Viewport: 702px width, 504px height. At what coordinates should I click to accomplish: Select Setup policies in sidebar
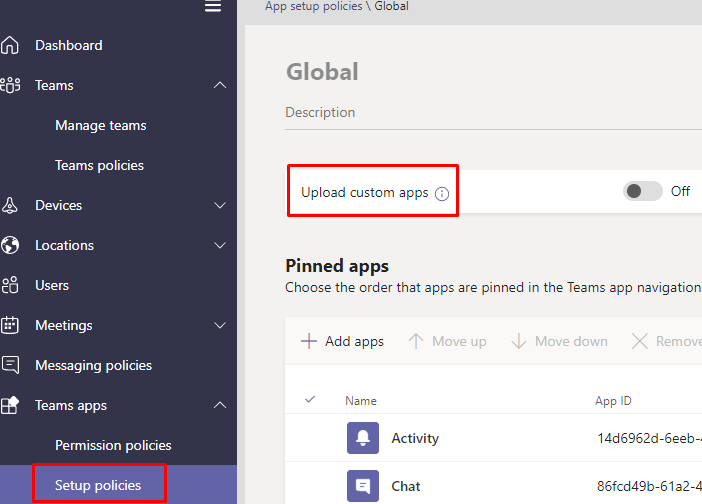pyautogui.click(x=98, y=485)
